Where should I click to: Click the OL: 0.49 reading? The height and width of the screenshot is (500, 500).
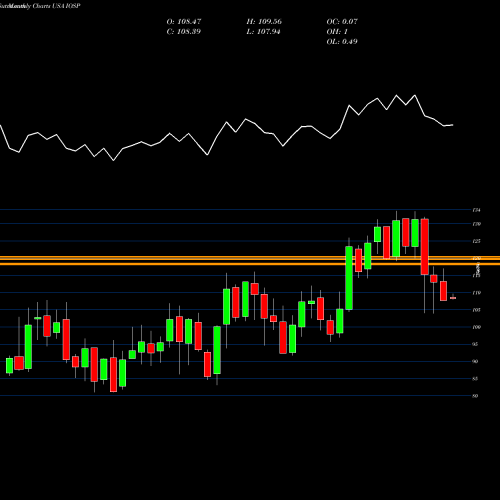pos(342,42)
